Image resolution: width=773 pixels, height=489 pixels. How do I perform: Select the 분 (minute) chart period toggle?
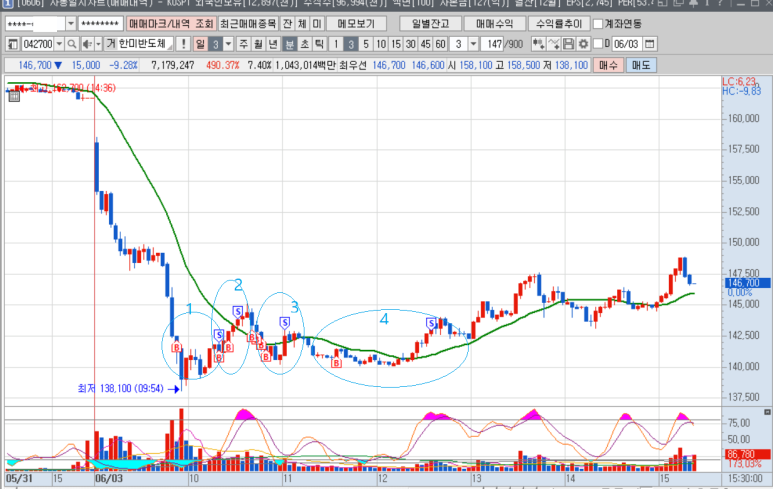(x=289, y=44)
